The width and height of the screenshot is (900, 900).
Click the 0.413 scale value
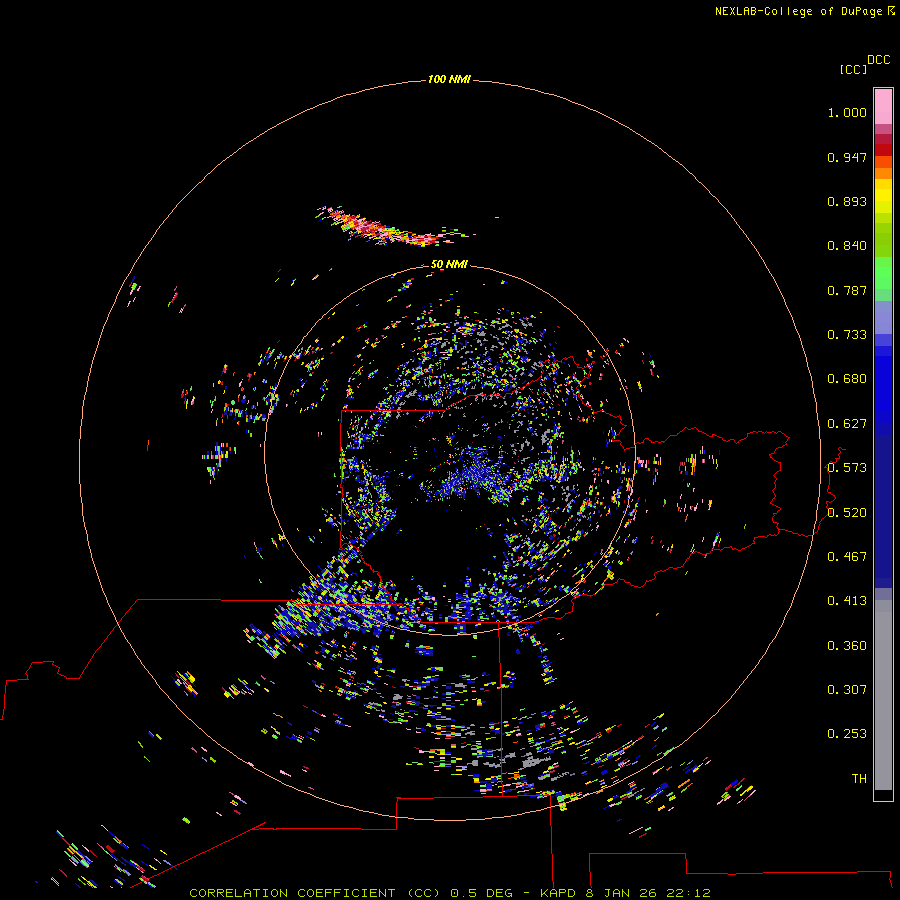click(847, 601)
